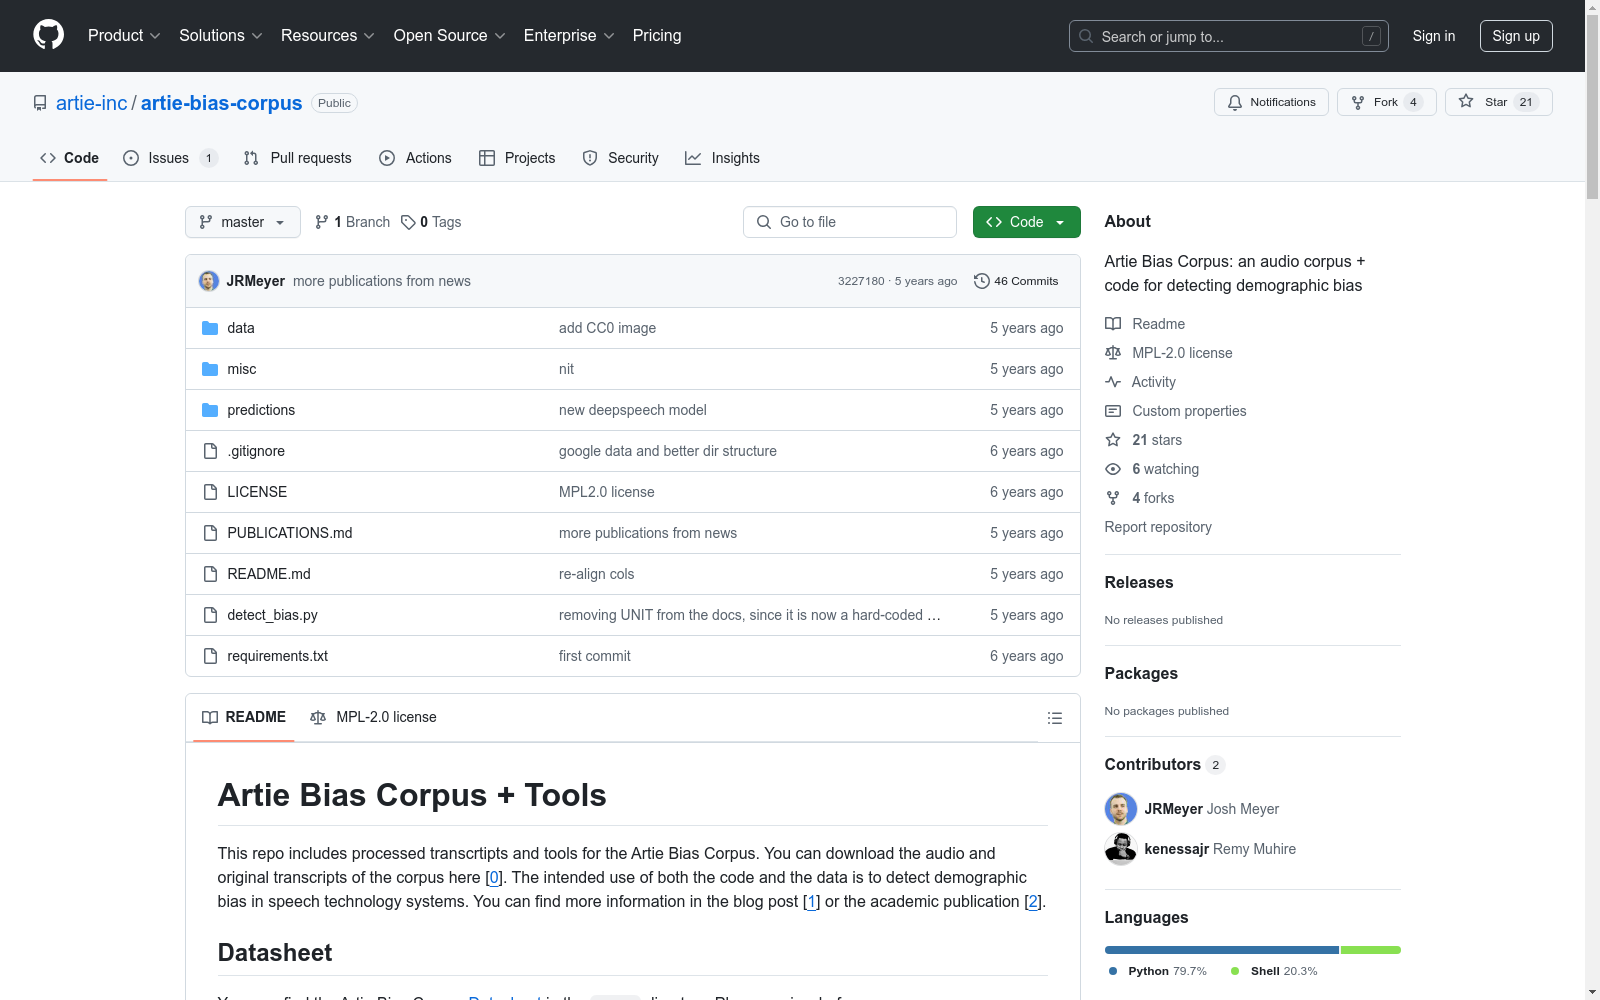Switch to the Issues tab
This screenshot has width=1600, height=1000.
click(170, 158)
